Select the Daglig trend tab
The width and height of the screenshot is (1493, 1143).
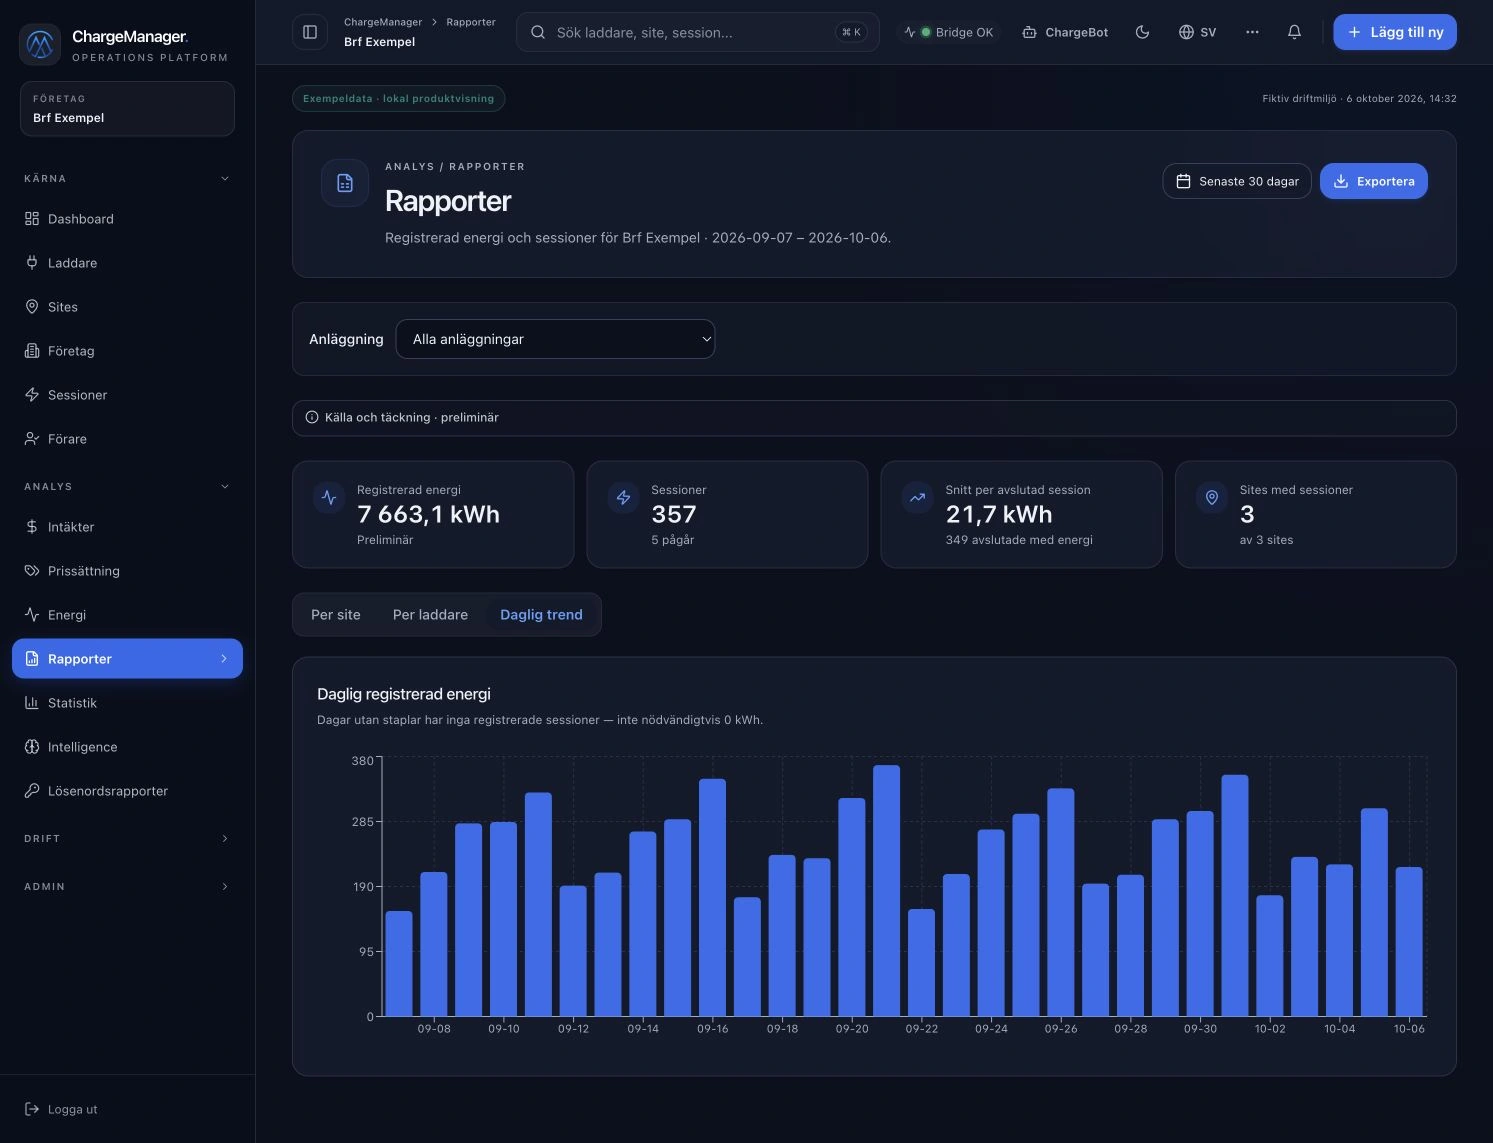click(x=541, y=615)
